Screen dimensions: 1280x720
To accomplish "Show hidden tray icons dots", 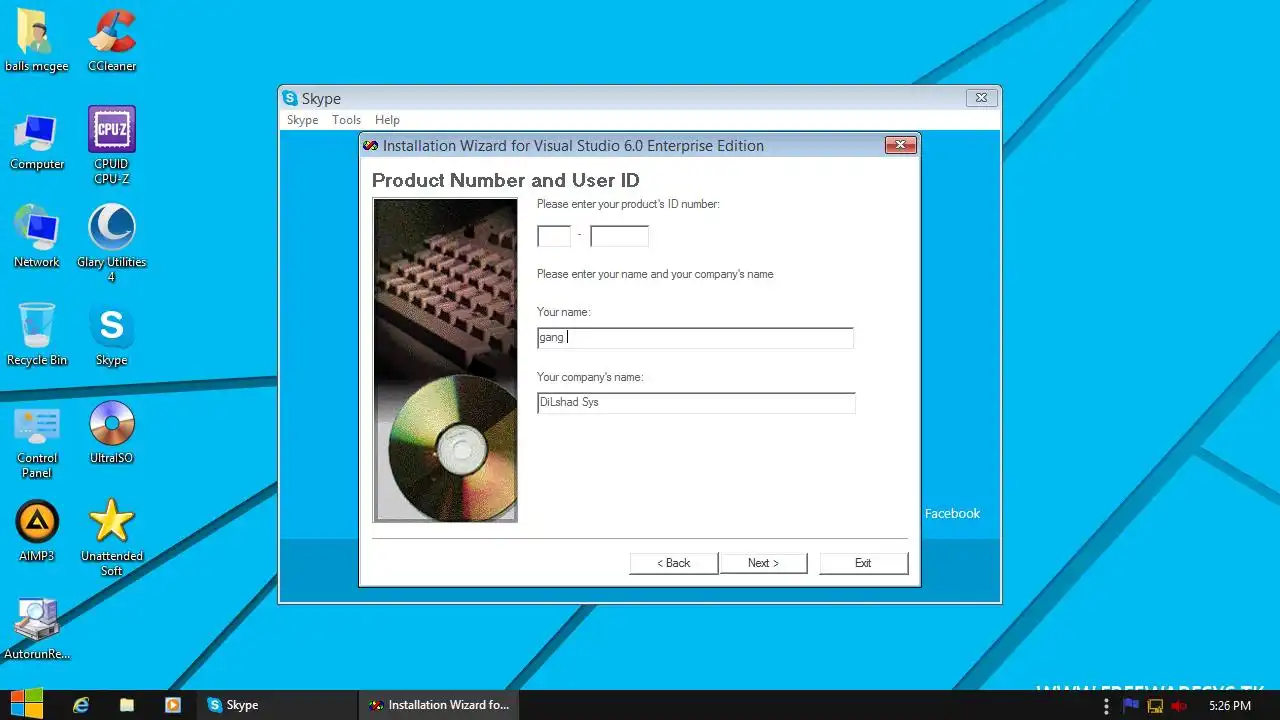I will [x=1106, y=705].
